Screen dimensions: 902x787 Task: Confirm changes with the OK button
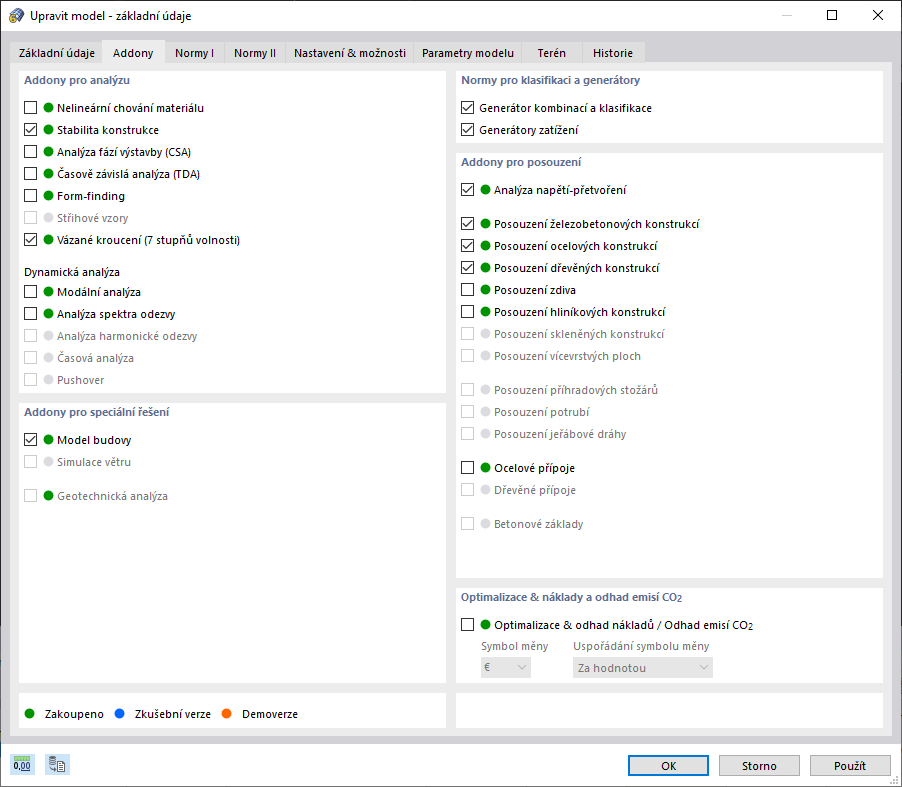(667, 765)
